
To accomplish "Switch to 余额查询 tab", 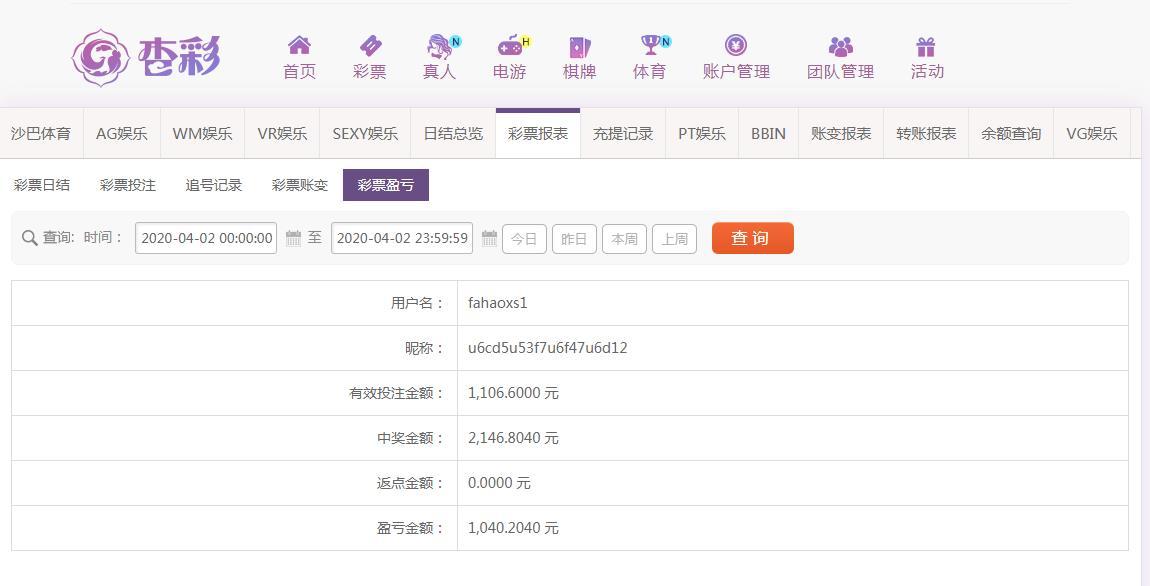I will click(x=1011, y=133).
